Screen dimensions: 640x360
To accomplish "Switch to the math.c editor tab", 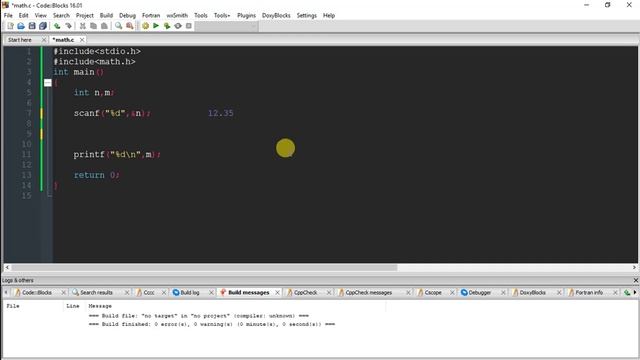I will click(63, 40).
